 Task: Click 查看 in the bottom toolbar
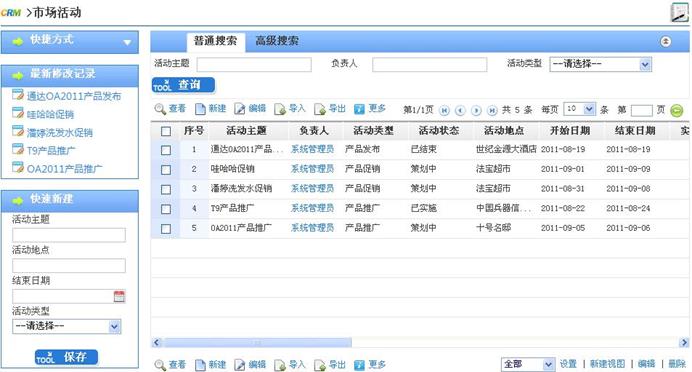(170, 364)
